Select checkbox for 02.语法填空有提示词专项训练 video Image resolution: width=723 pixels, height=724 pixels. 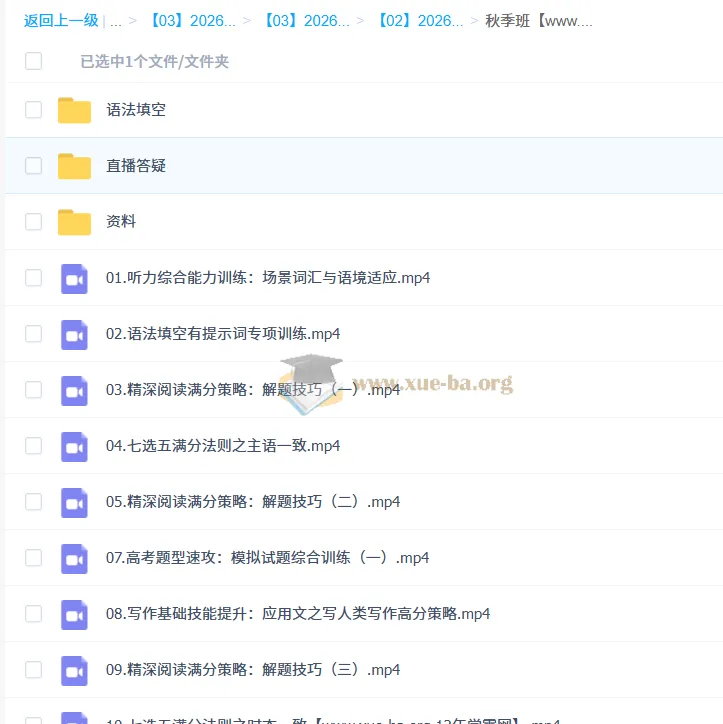33,334
